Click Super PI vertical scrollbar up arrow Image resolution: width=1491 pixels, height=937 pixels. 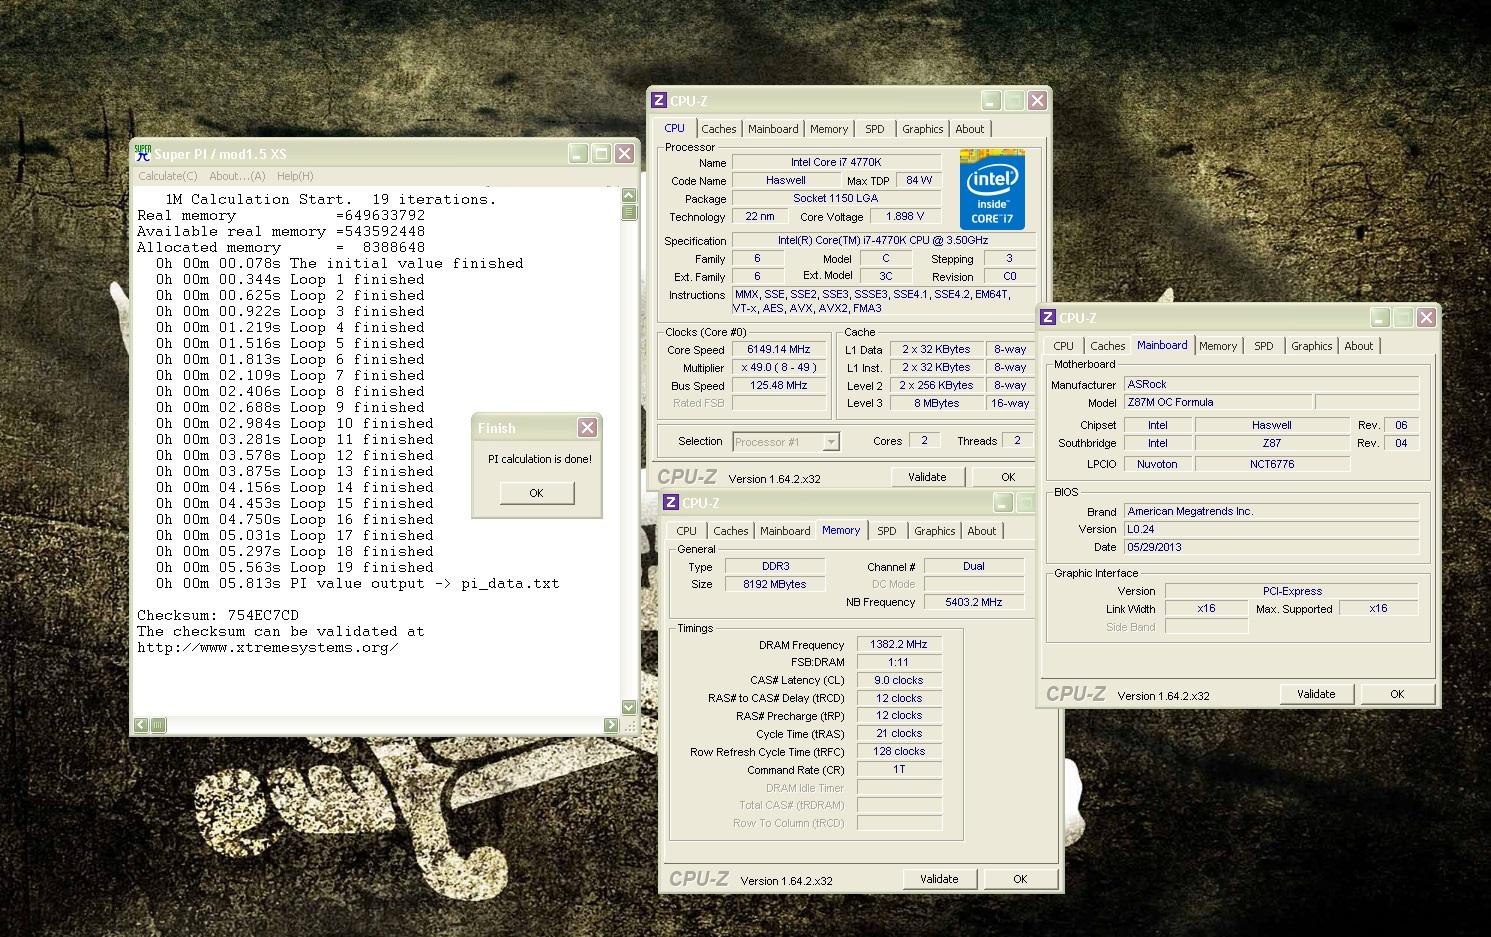629,196
